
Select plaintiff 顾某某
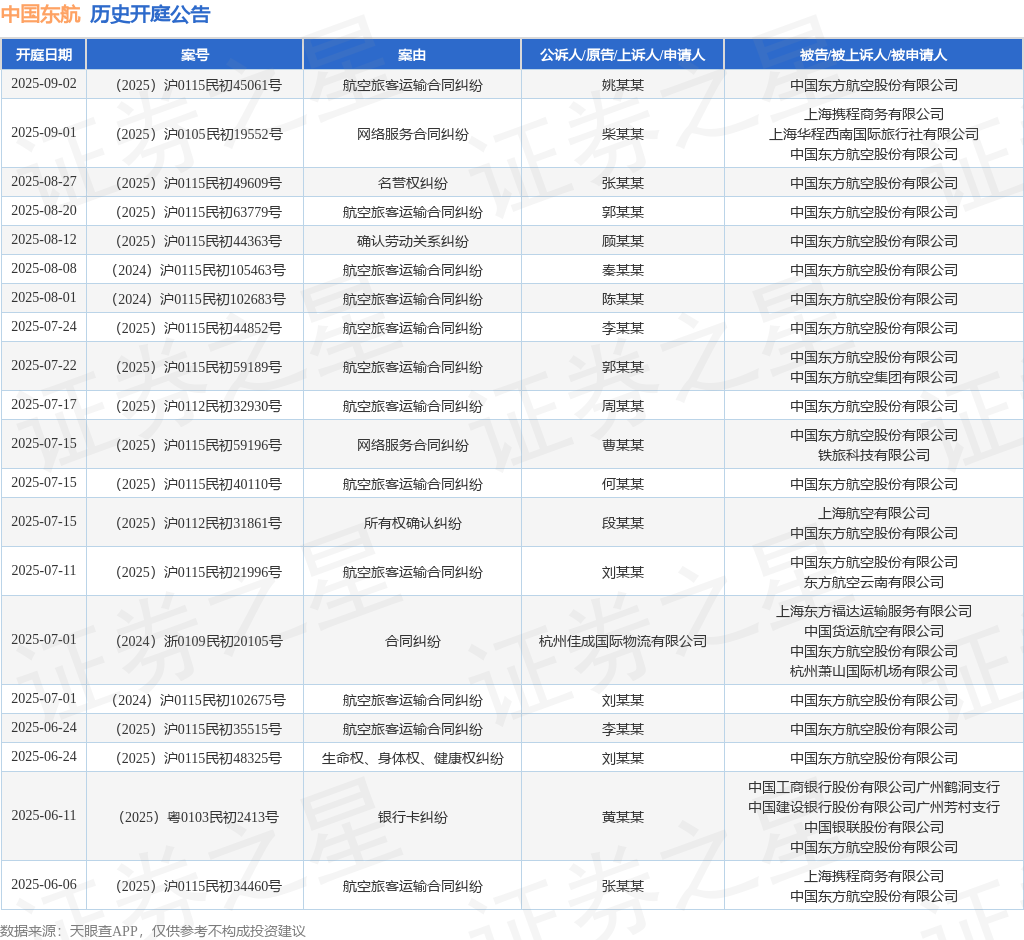[x=622, y=241]
